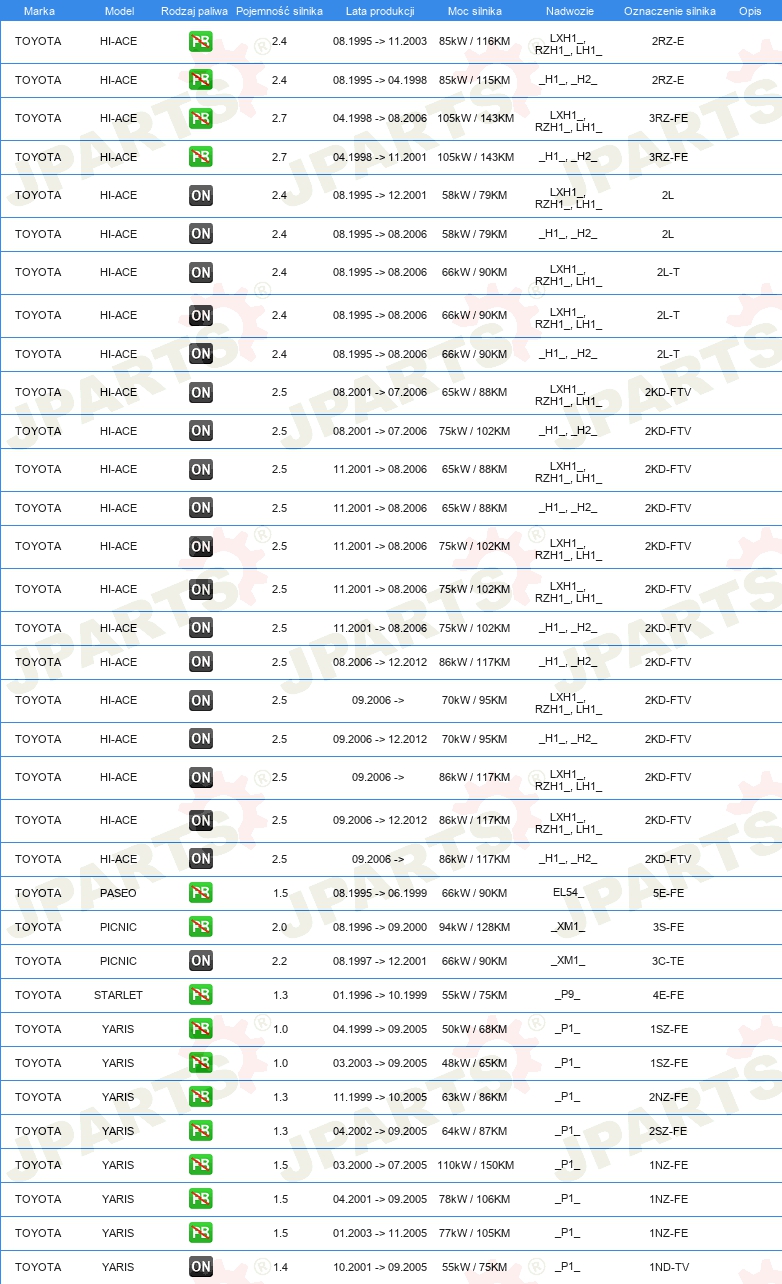Select the STARLET model cell
The width and height of the screenshot is (782, 1284).
pos(118,995)
